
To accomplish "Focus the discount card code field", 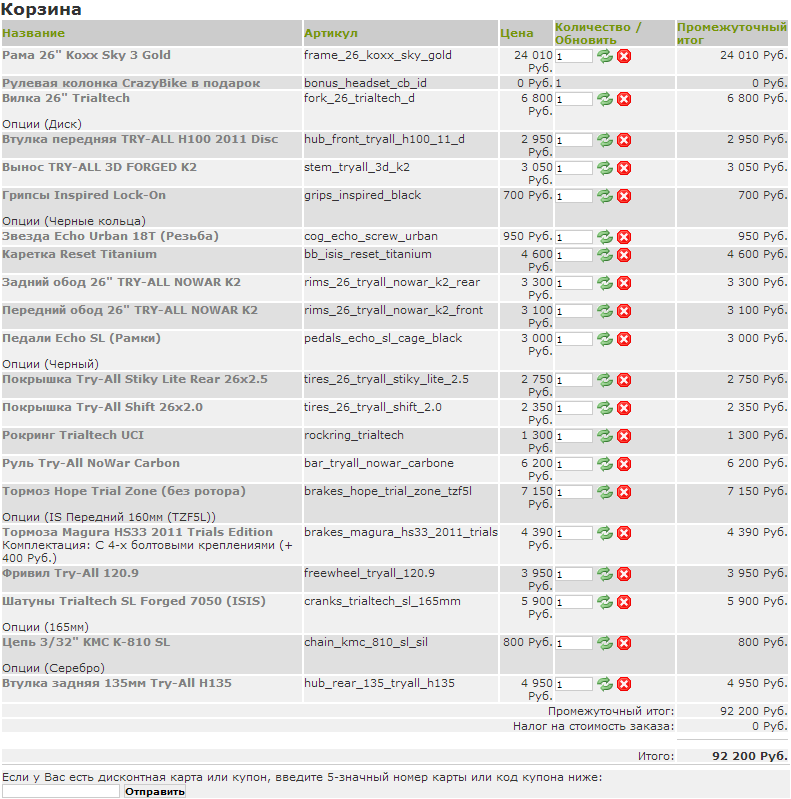I will pos(61,792).
